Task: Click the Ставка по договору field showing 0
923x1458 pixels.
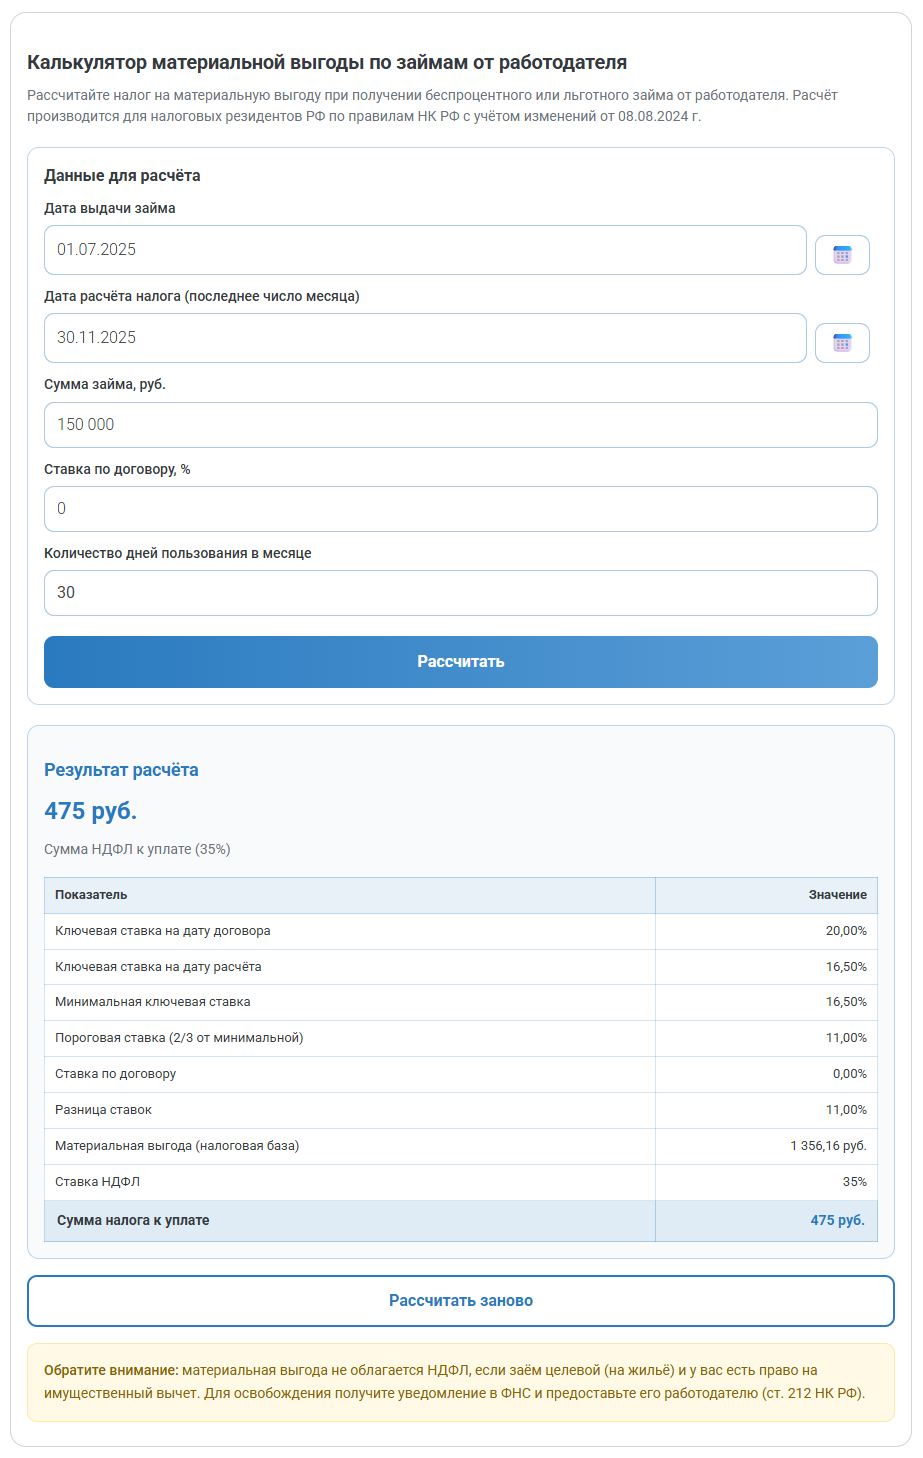Action: coord(460,508)
